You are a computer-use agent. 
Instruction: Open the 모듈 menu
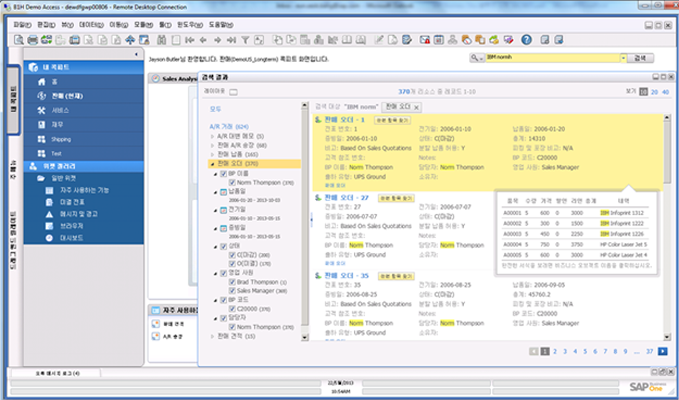pyautogui.click(x=144, y=25)
